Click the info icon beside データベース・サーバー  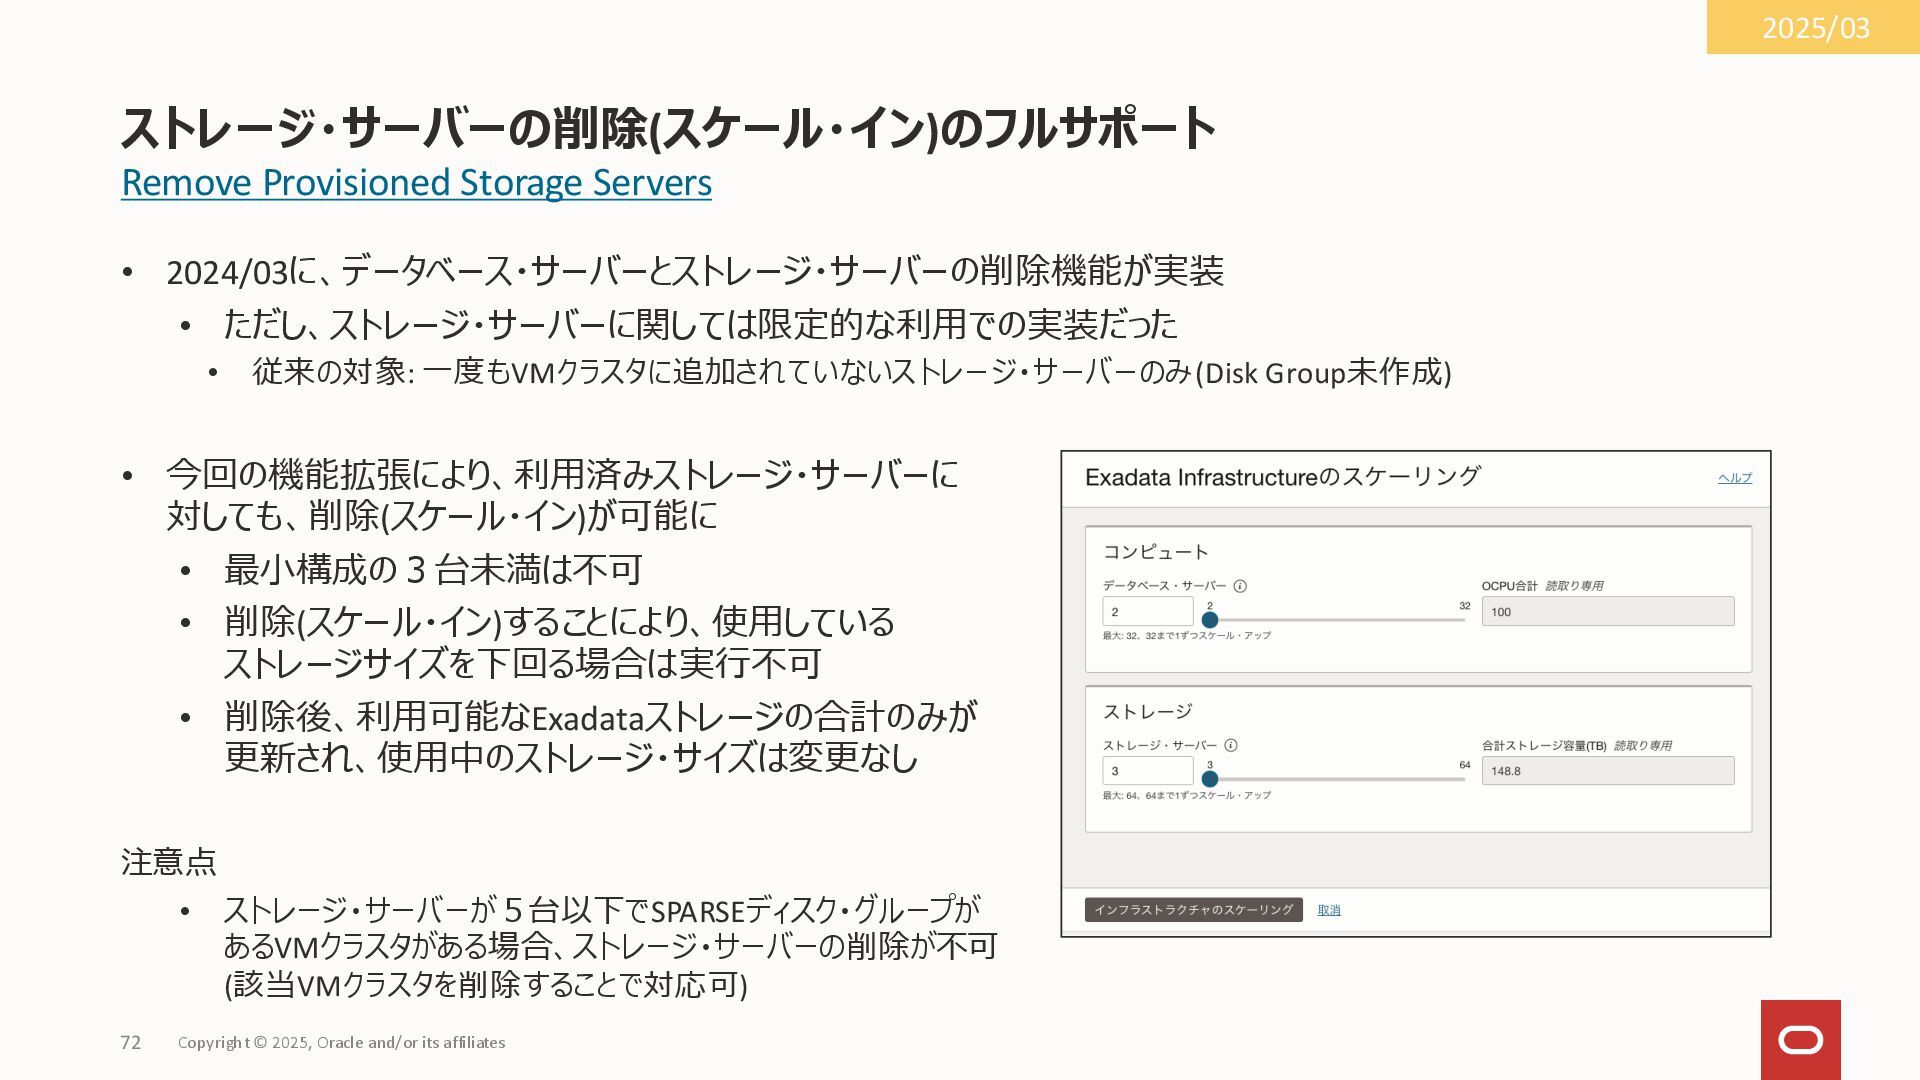(x=1240, y=586)
